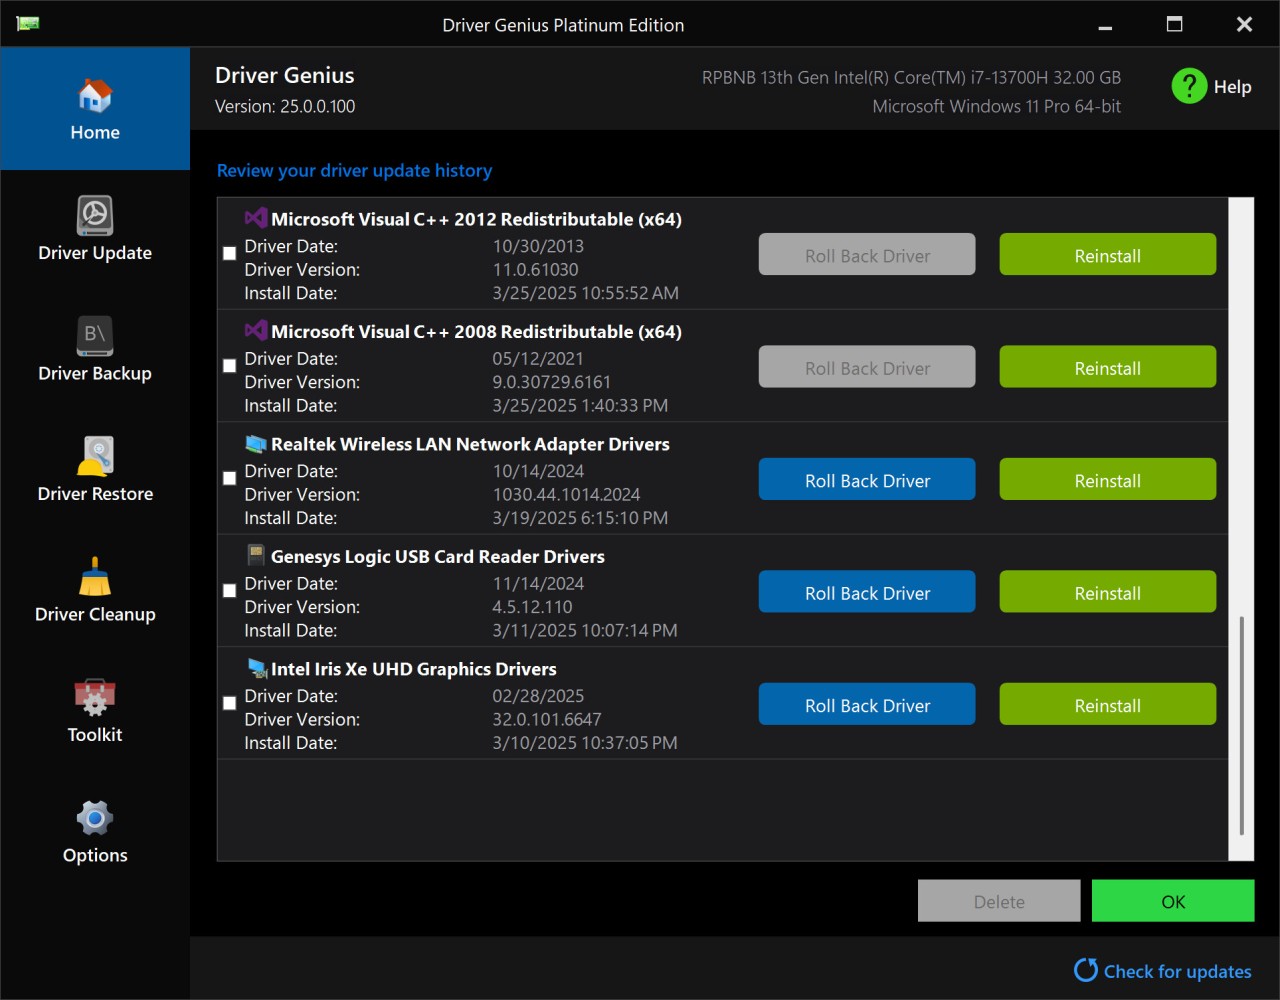Click the driver history list scrollbar

[x=1241, y=725]
